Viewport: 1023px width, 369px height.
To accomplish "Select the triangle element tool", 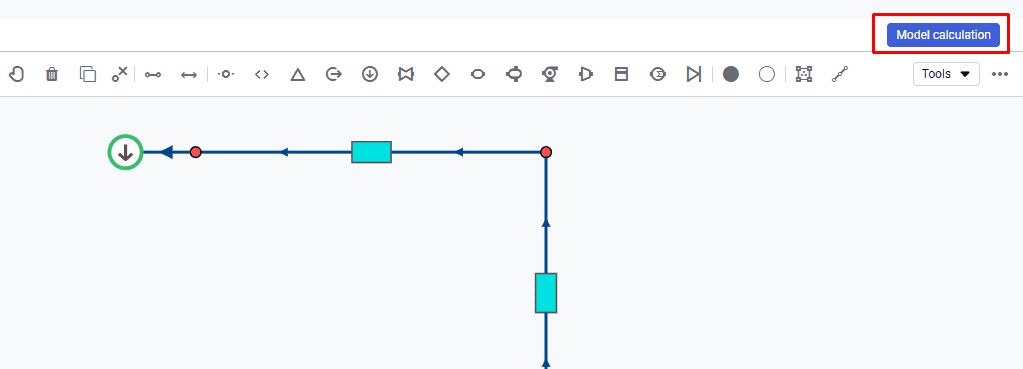I will tap(298, 74).
